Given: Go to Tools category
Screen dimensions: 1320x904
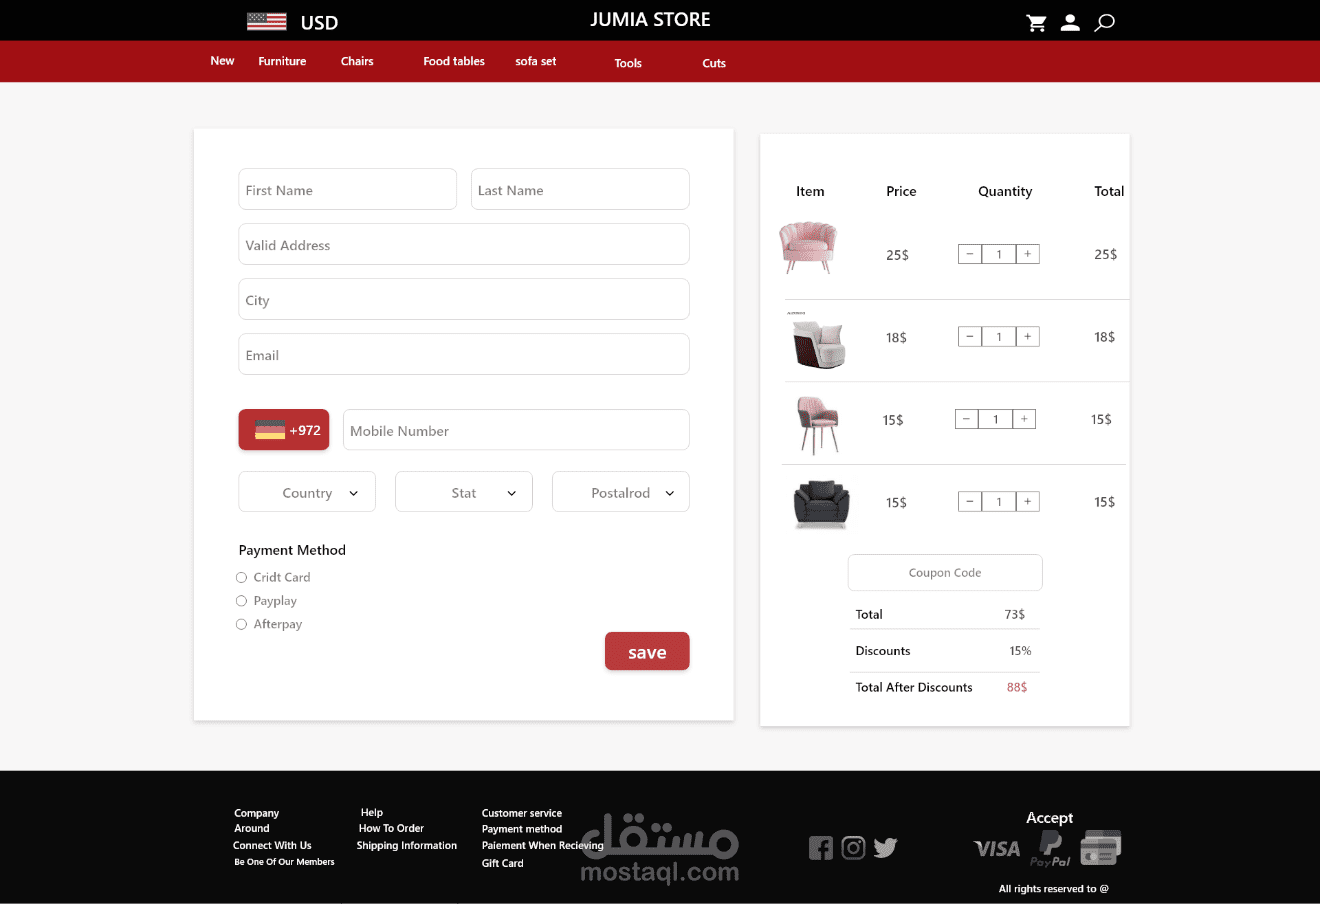Looking at the screenshot, I should tap(628, 63).
